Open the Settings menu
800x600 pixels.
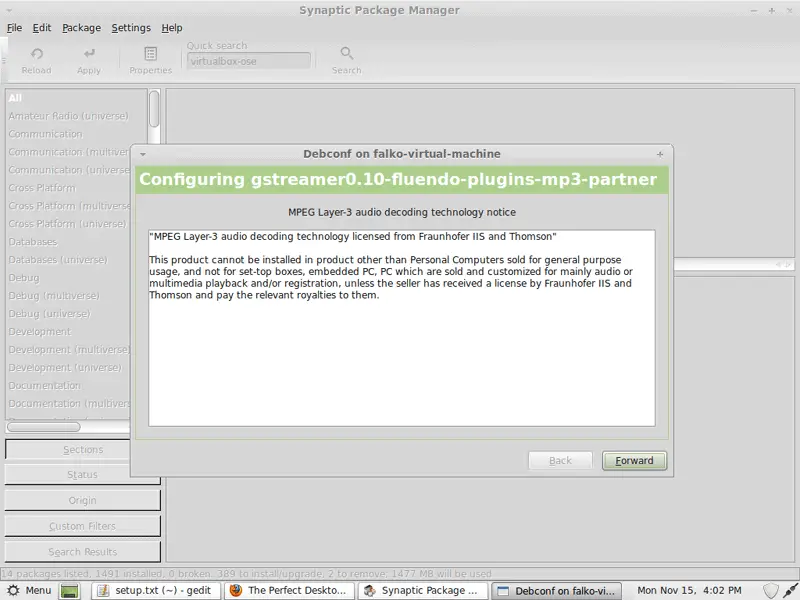pos(131,28)
